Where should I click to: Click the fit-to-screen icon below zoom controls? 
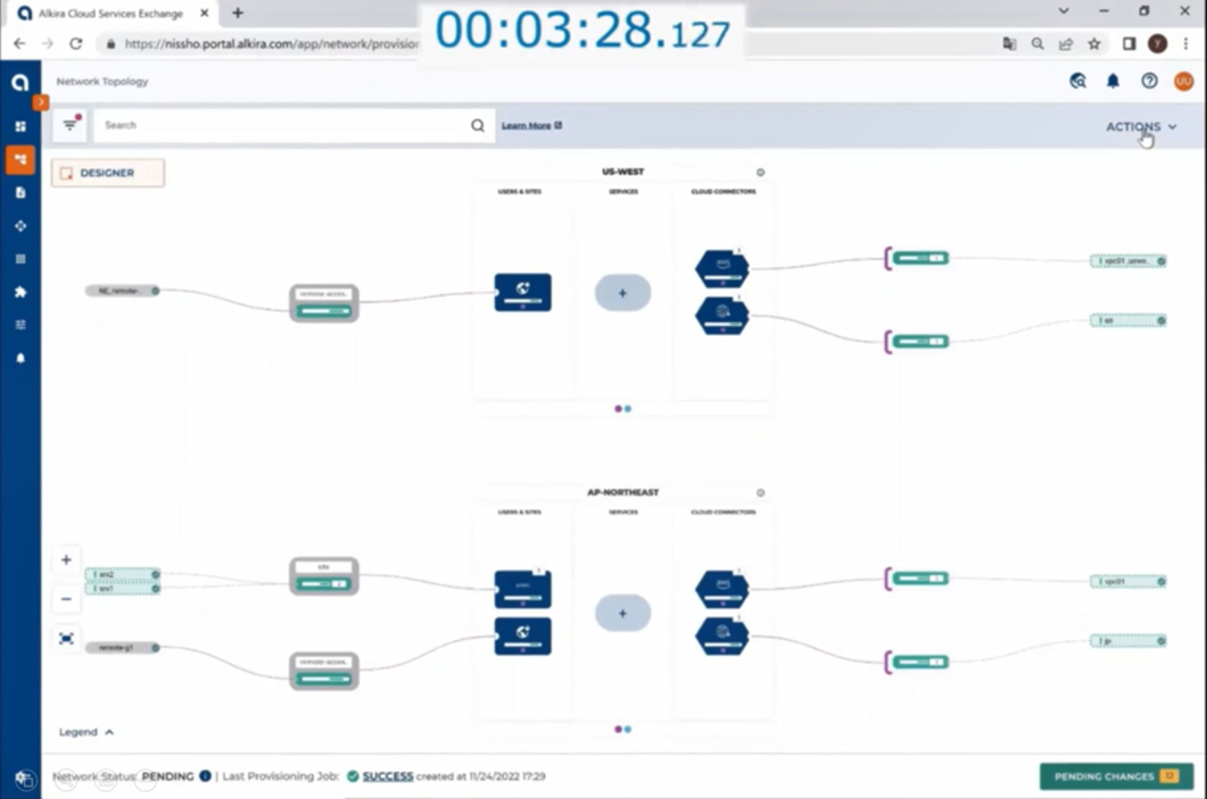66,638
